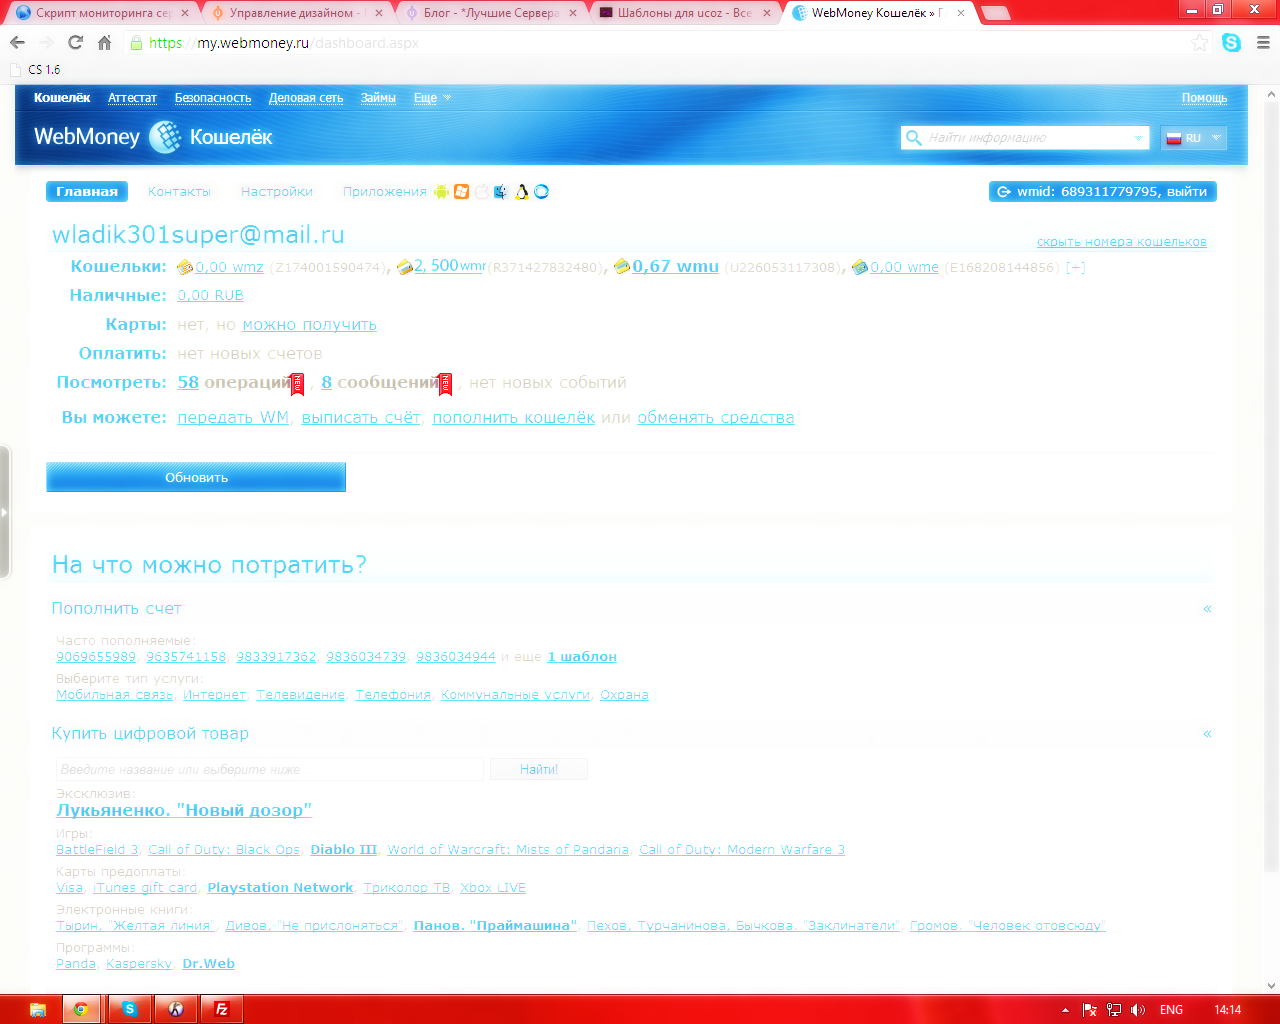Open the 0,67 wmu wallet link

675,266
